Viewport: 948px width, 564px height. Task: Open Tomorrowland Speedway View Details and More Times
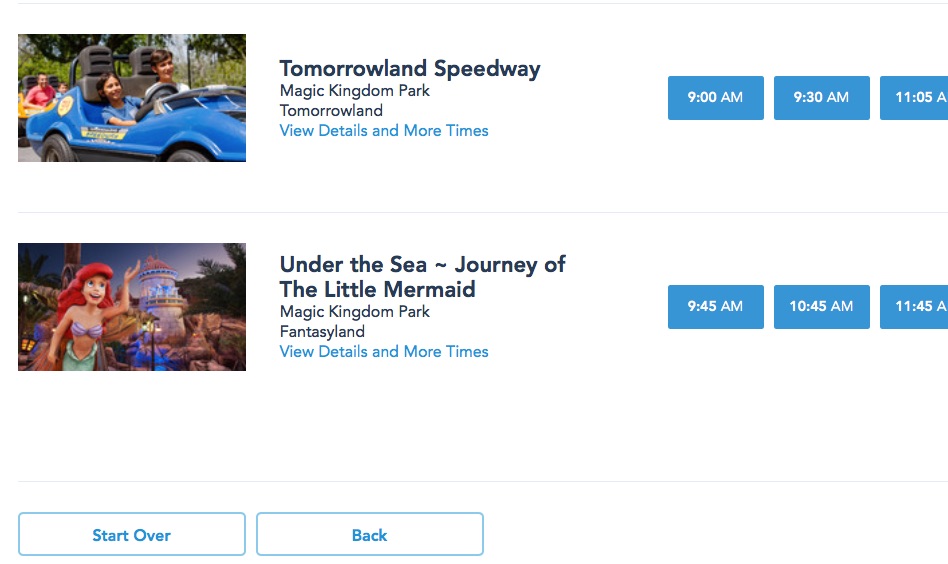click(x=384, y=131)
